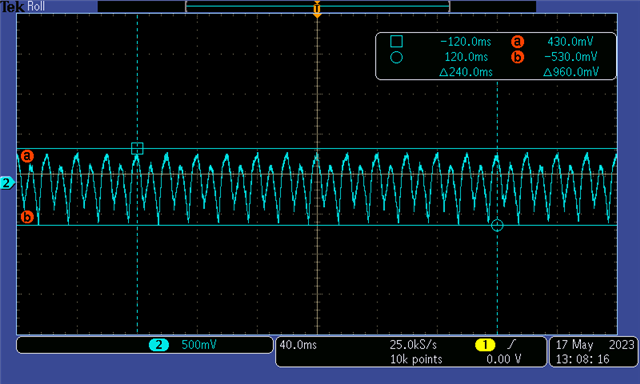
Task: Click the yellow trigger channel 1 badge
Action: (x=485, y=345)
